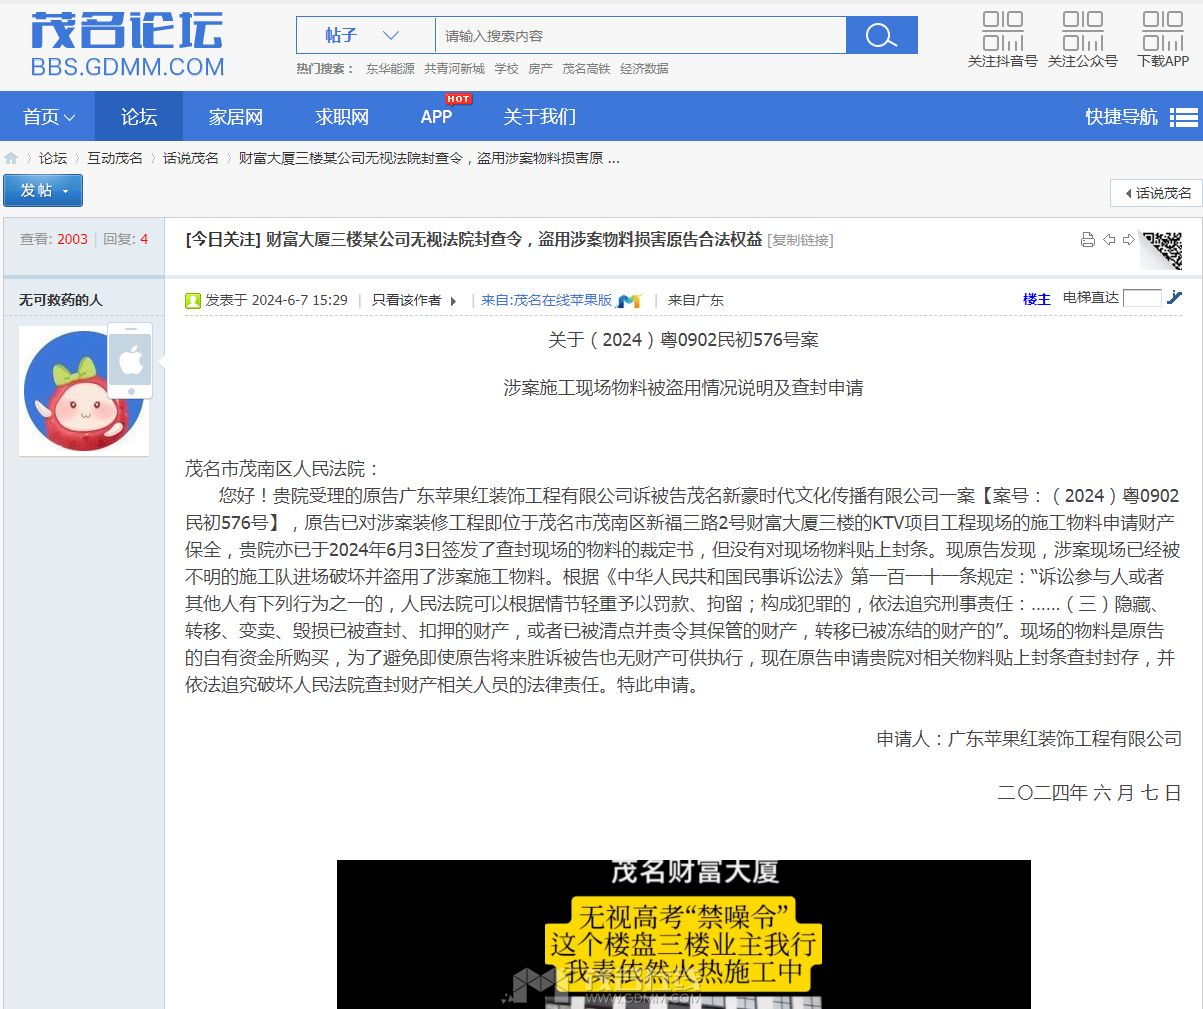
Task: Click the breadcrumb home icon
Action: pos(11,158)
